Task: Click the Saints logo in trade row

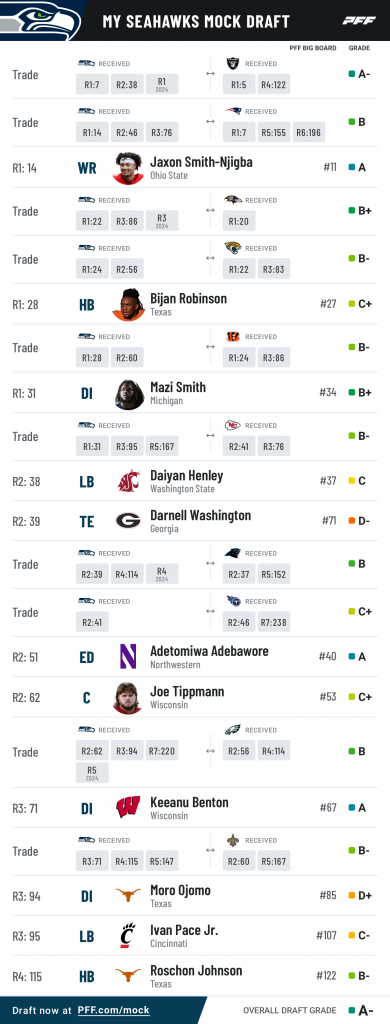Action: pyautogui.click(x=233, y=840)
